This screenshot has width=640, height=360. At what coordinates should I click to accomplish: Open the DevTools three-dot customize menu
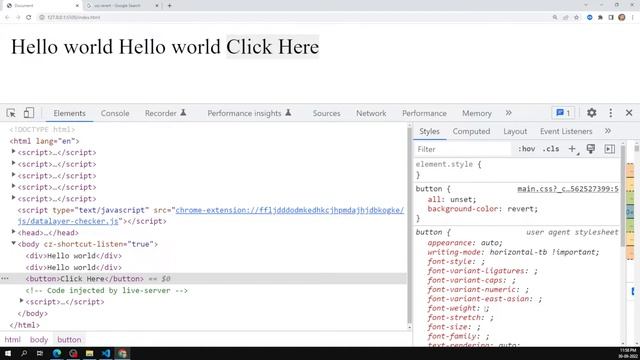(x=611, y=113)
